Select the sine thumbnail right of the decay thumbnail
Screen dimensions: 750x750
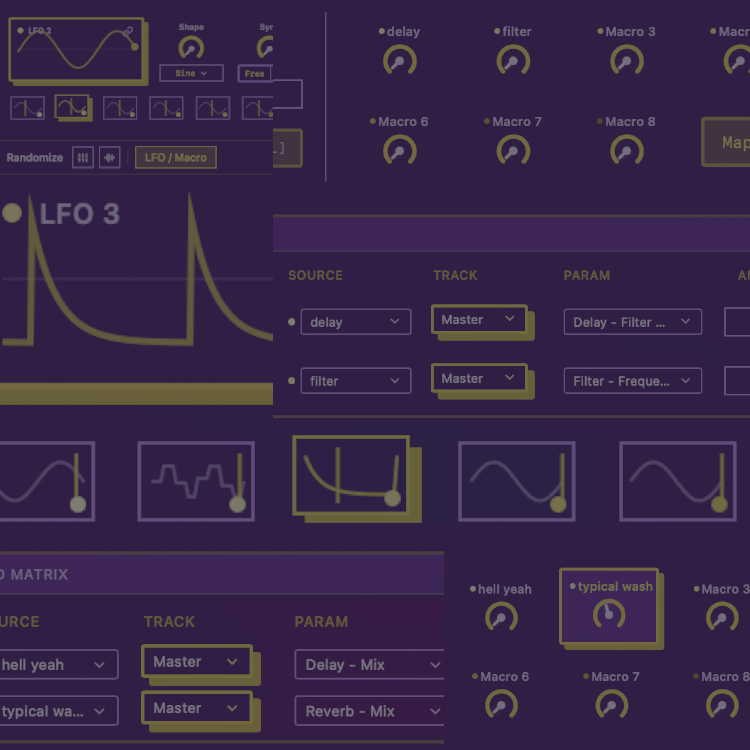coord(517,481)
